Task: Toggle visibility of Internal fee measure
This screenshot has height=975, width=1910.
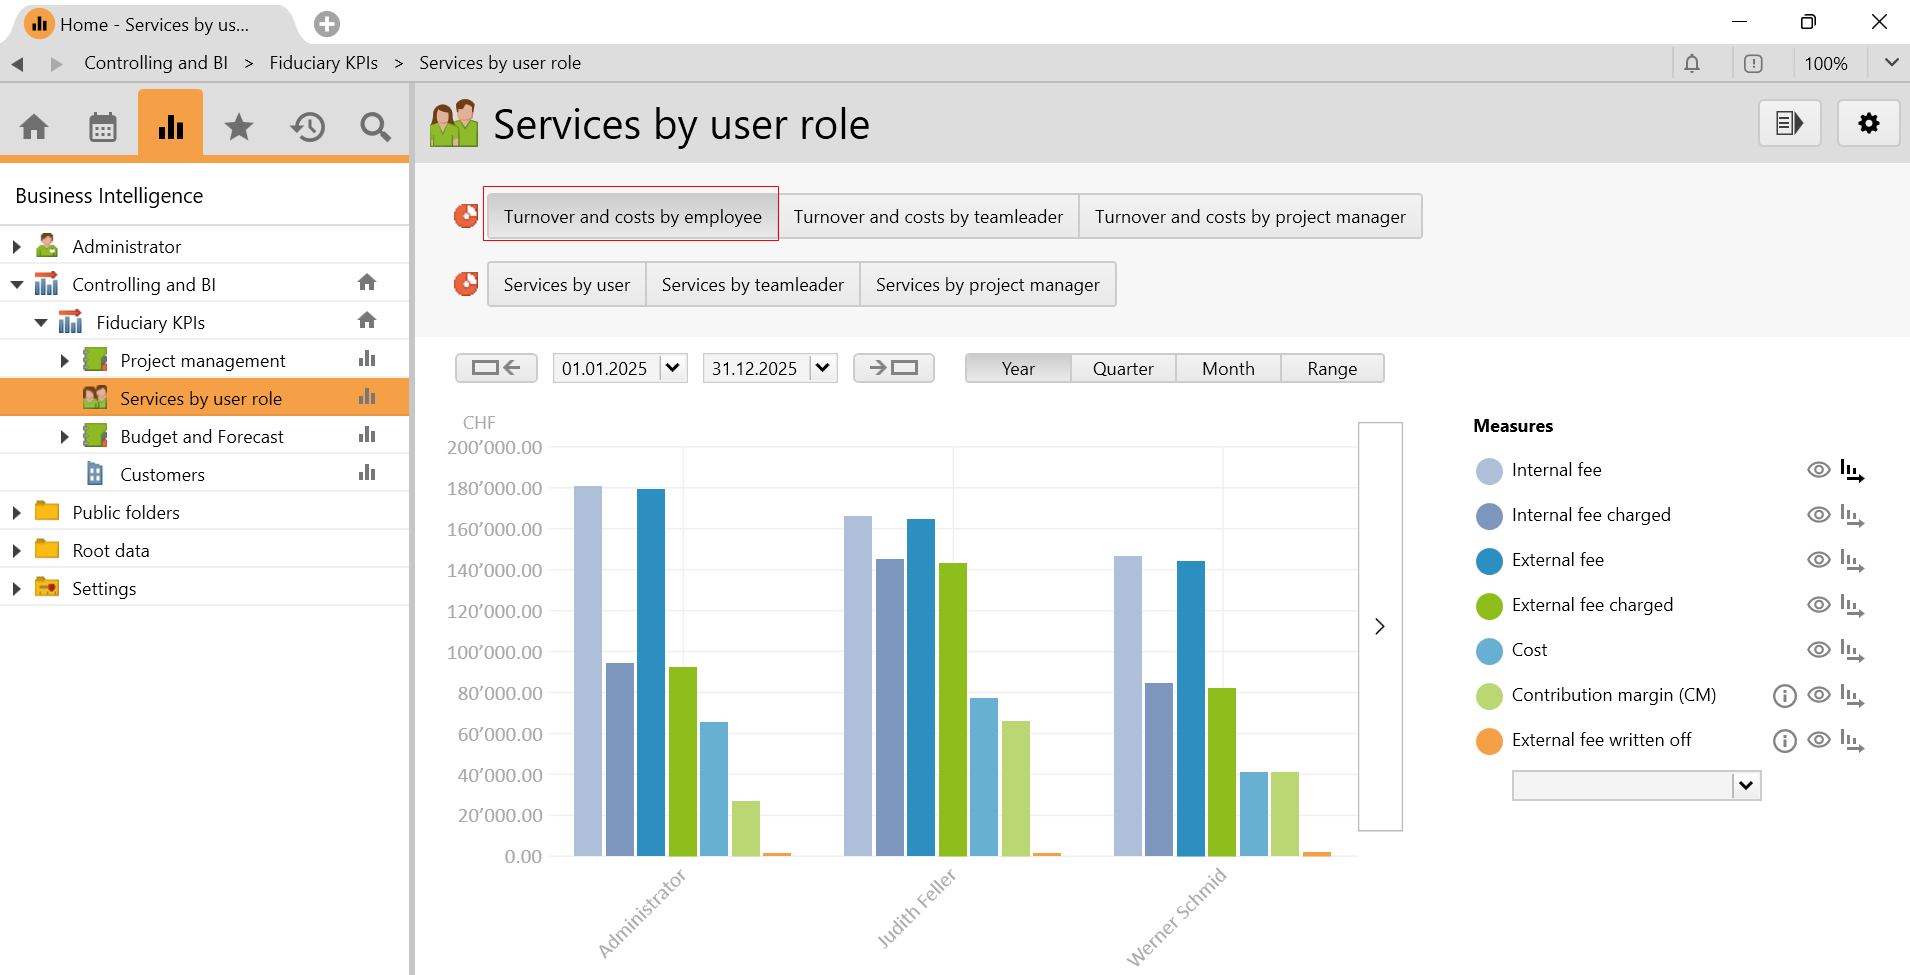Action: pos(1819,470)
